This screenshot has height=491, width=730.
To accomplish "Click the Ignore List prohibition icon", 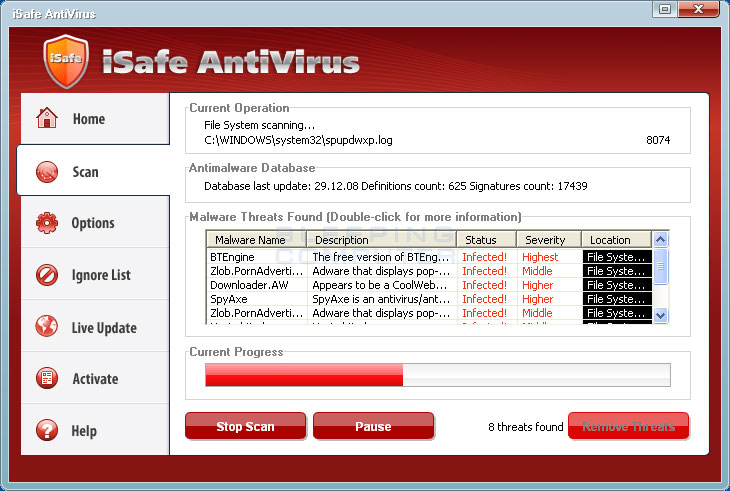I will pyautogui.click(x=47, y=275).
